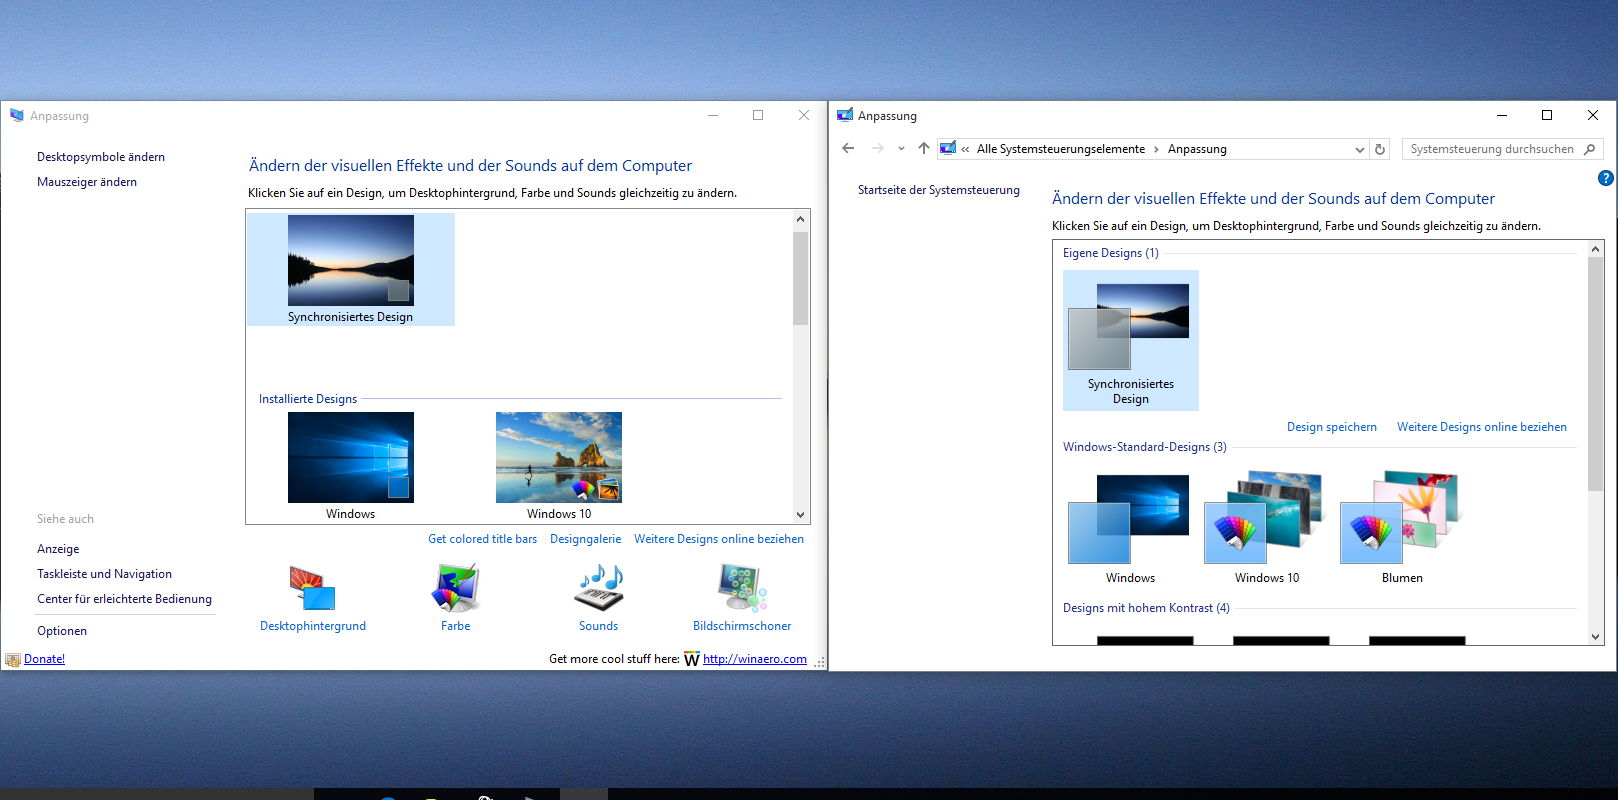Click Weitere Designs online beziehen in right window
This screenshot has width=1618, height=800.
(1482, 427)
